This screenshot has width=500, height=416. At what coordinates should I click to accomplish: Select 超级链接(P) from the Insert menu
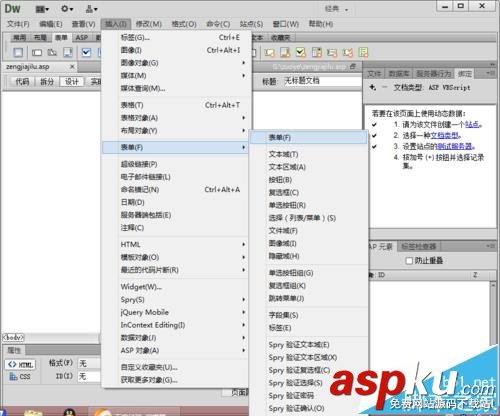[176, 164]
